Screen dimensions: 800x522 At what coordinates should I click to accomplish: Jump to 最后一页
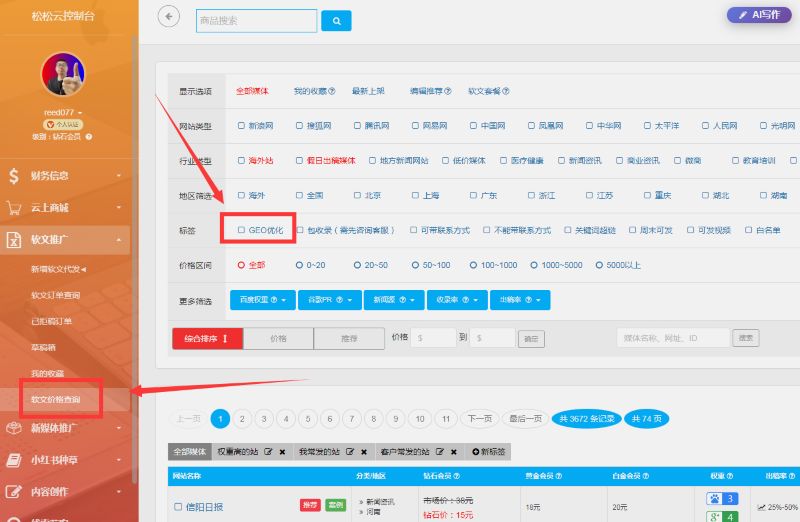pos(526,418)
